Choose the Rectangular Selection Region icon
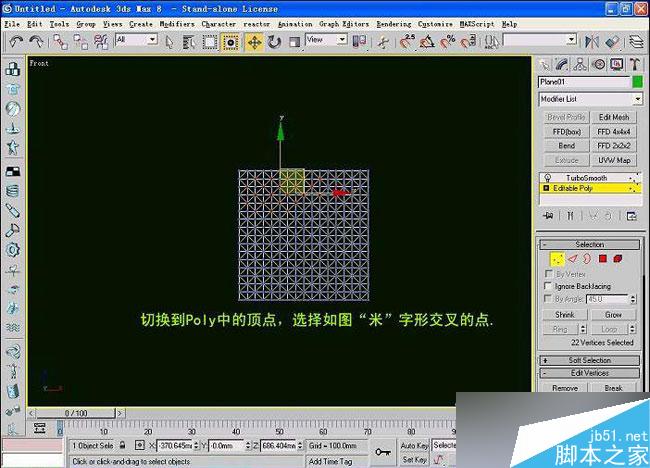This screenshot has width=650, height=468. [x=210, y=42]
